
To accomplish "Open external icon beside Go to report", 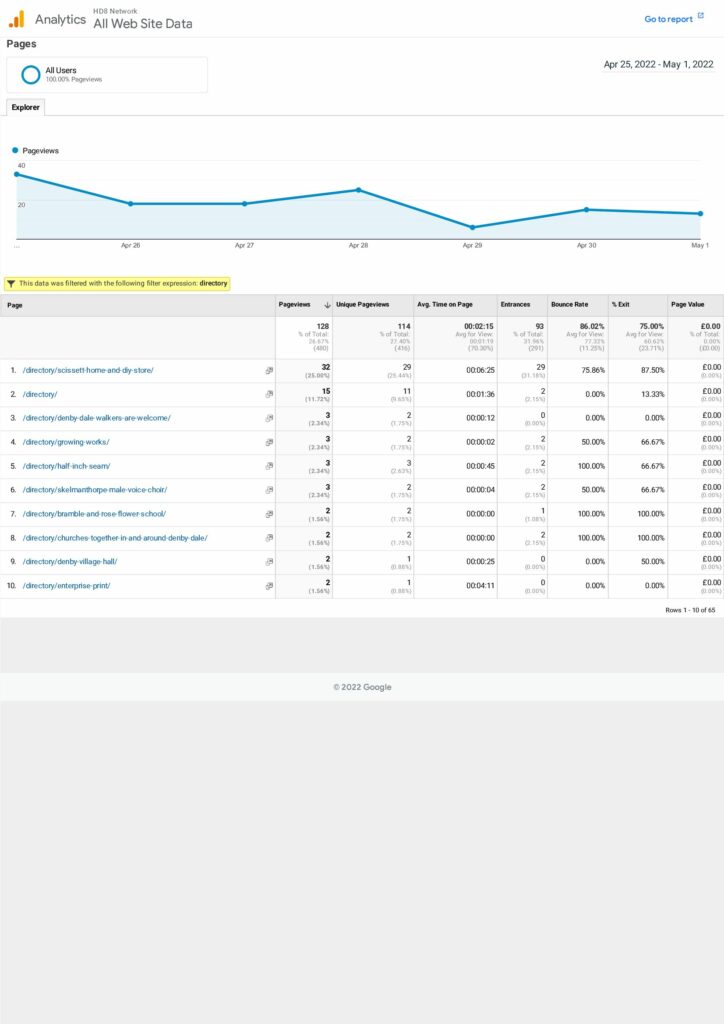I will tap(701, 17).
